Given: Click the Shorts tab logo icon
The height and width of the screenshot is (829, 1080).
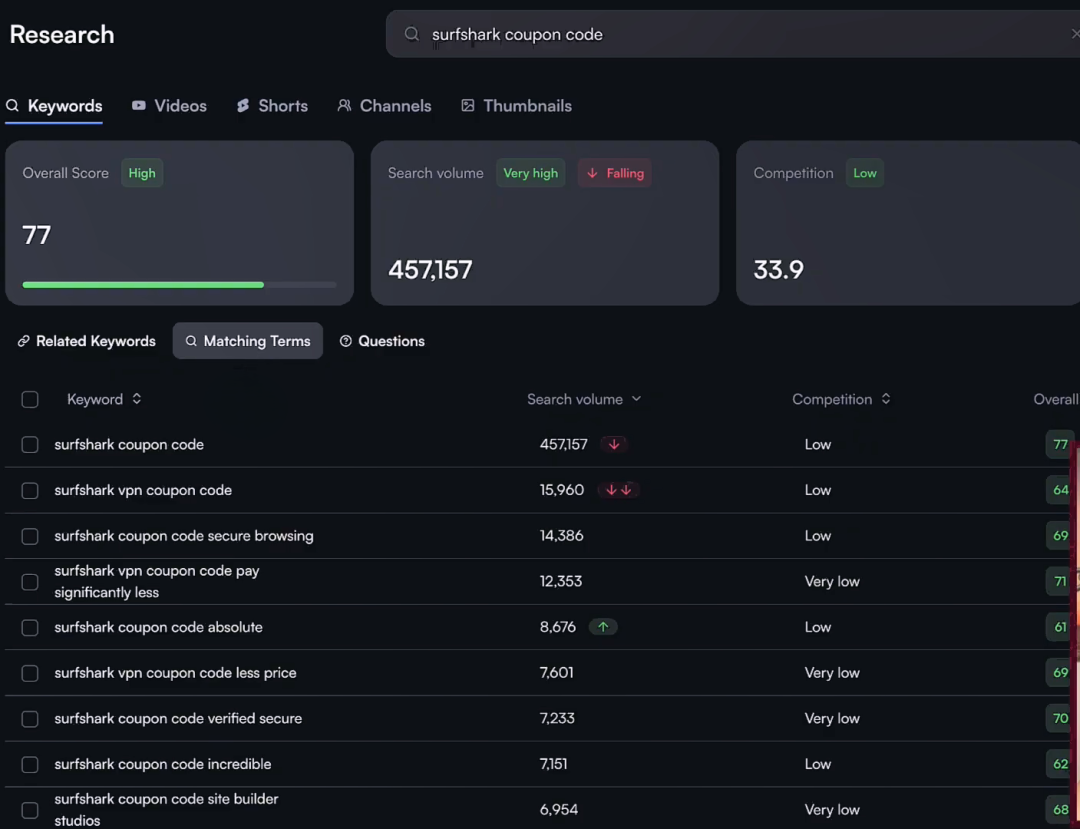Looking at the screenshot, I should click(242, 105).
